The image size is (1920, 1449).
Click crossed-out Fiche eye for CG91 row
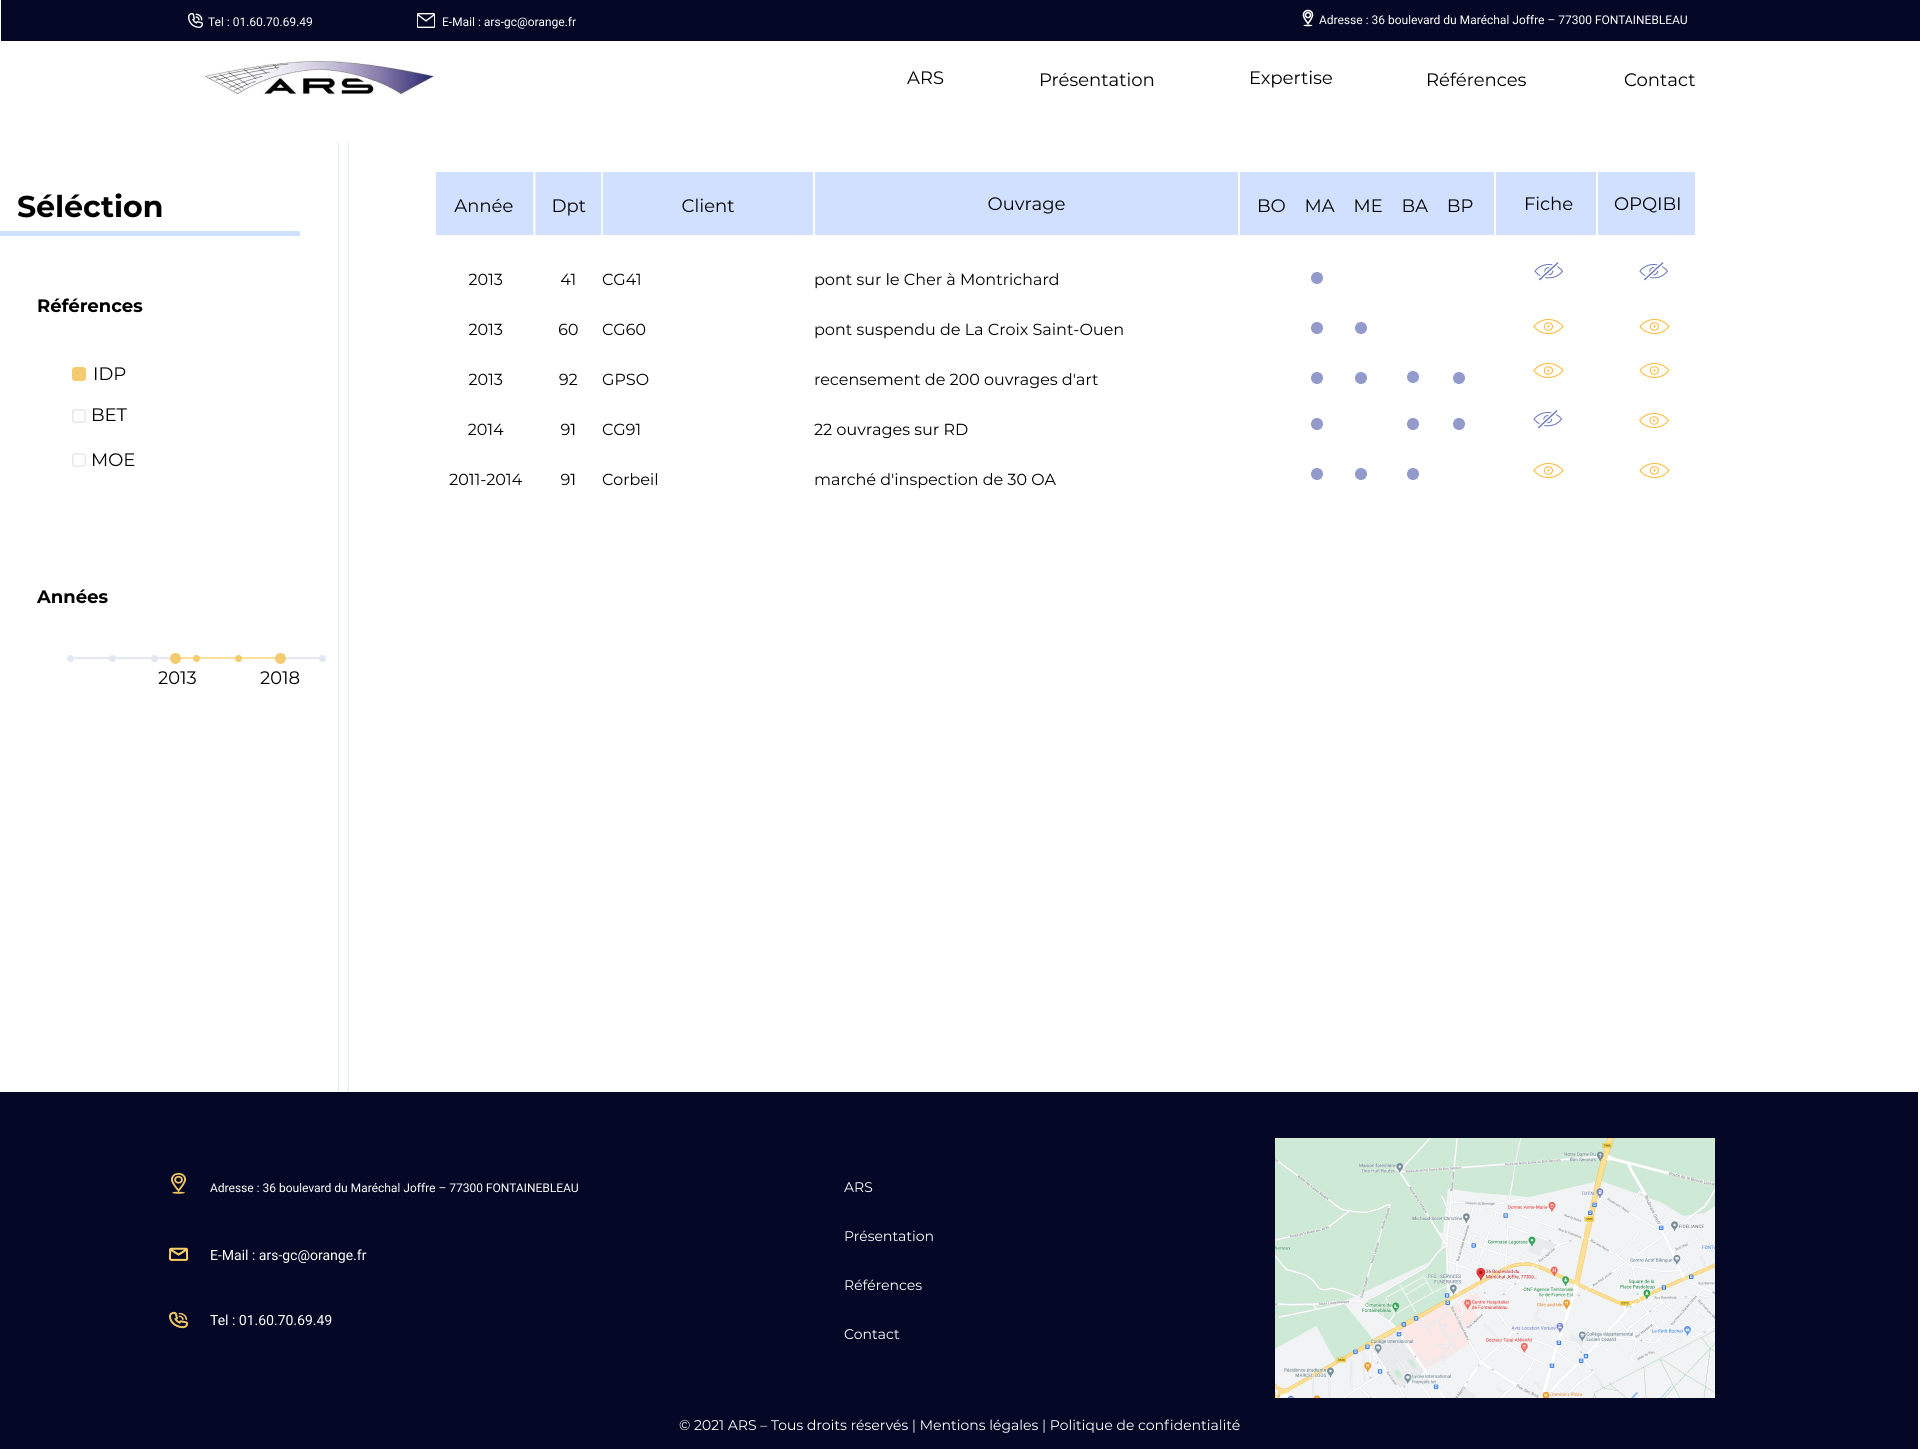[x=1548, y=420]
